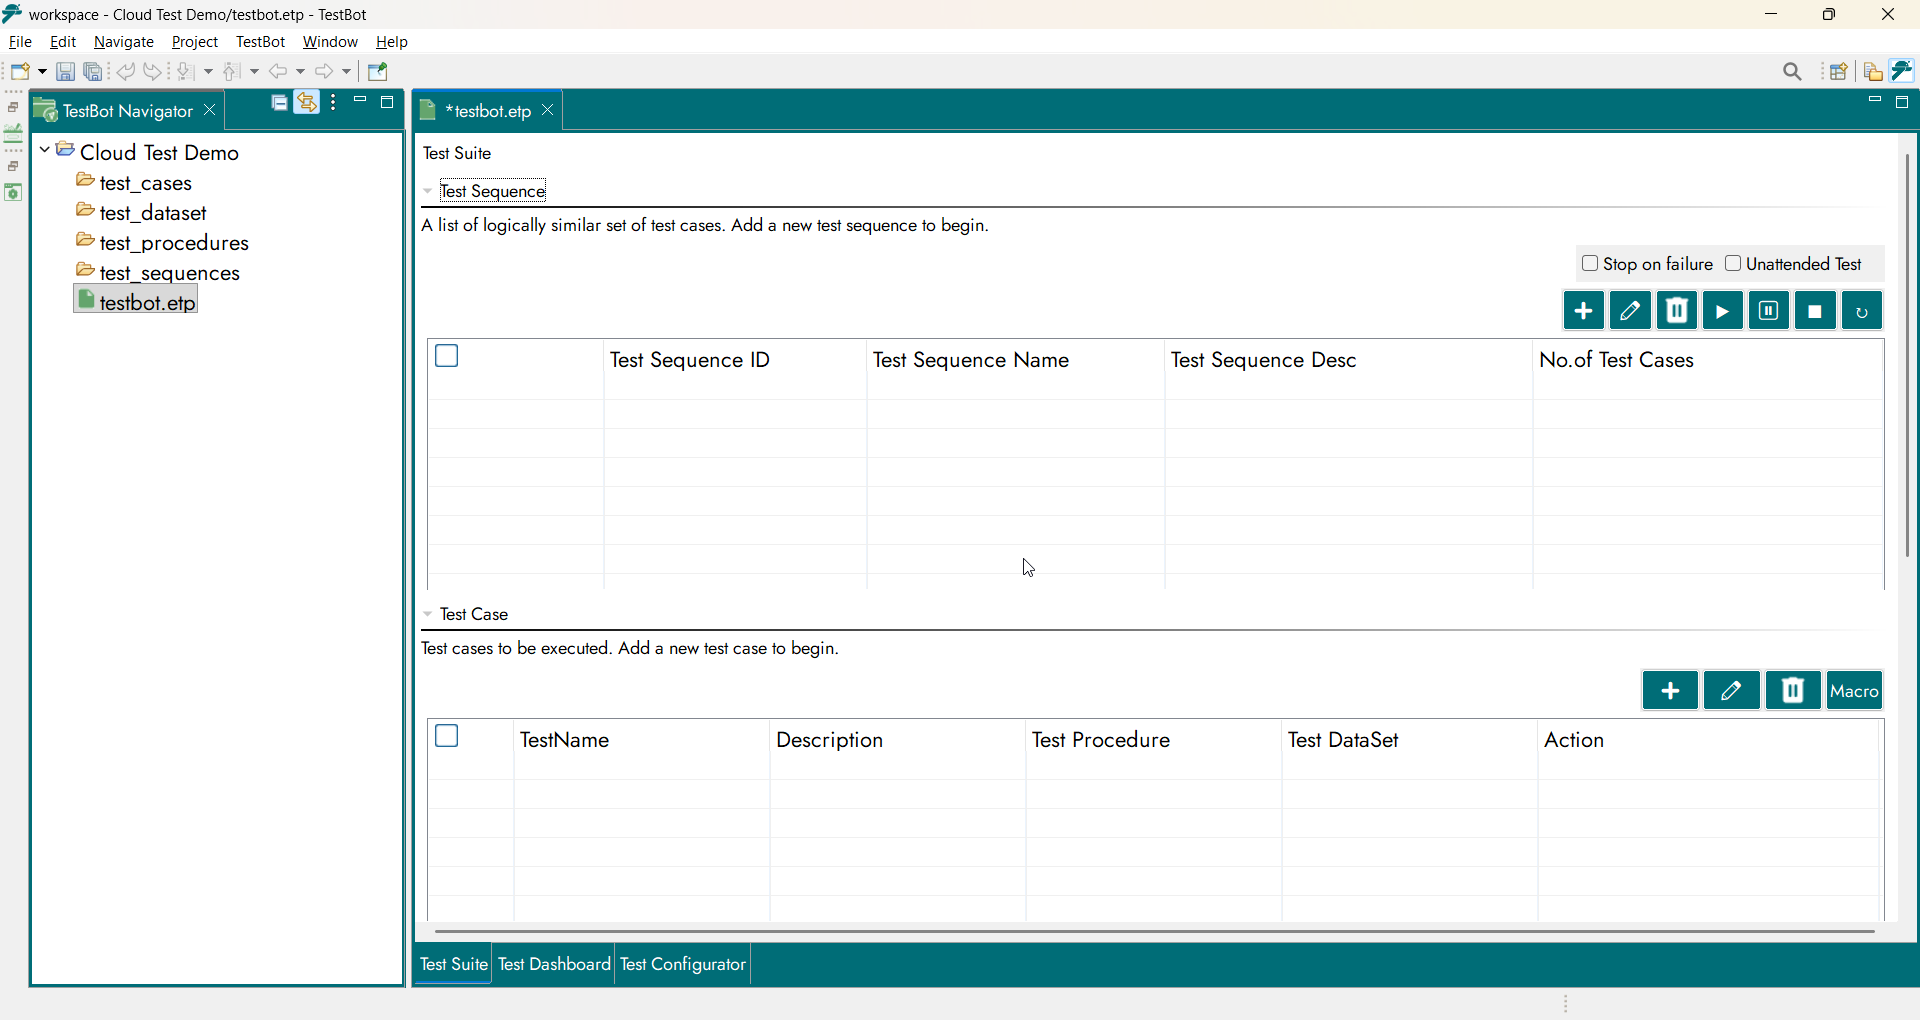Add a new test case

tap(1669, 691)
